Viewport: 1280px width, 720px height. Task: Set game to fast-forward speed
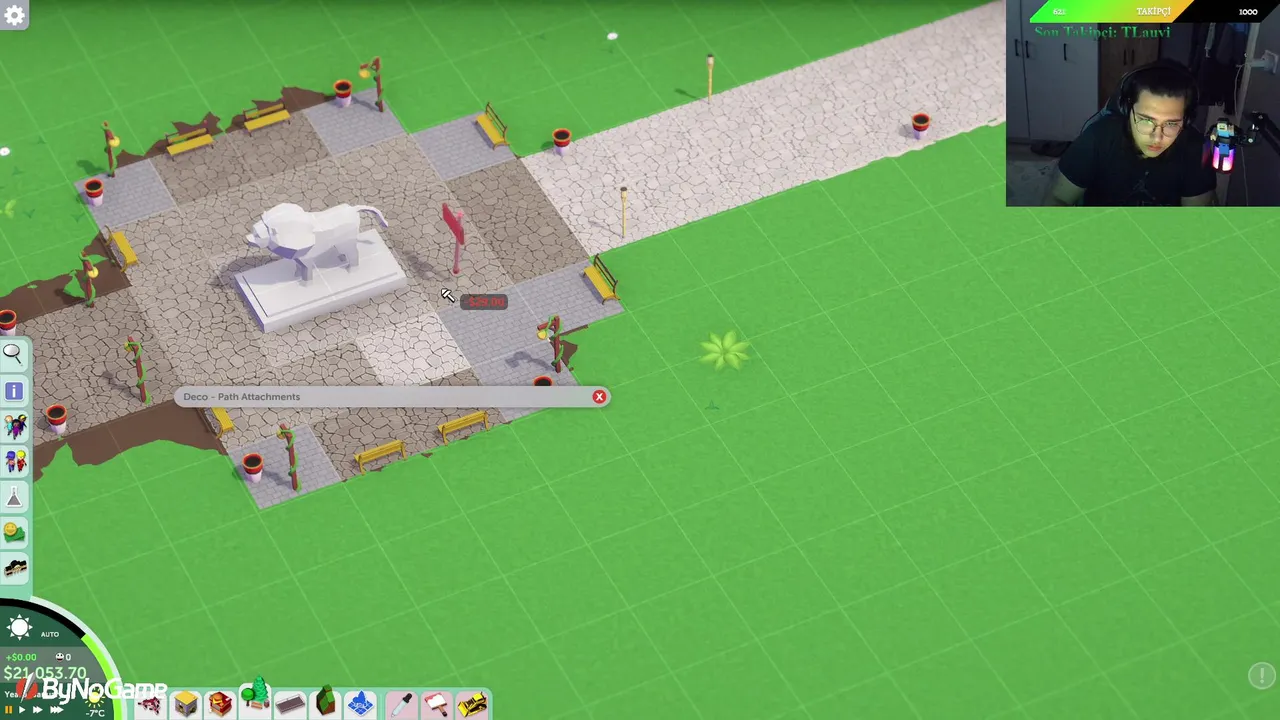pyautogui.click(x=37, y=710)
